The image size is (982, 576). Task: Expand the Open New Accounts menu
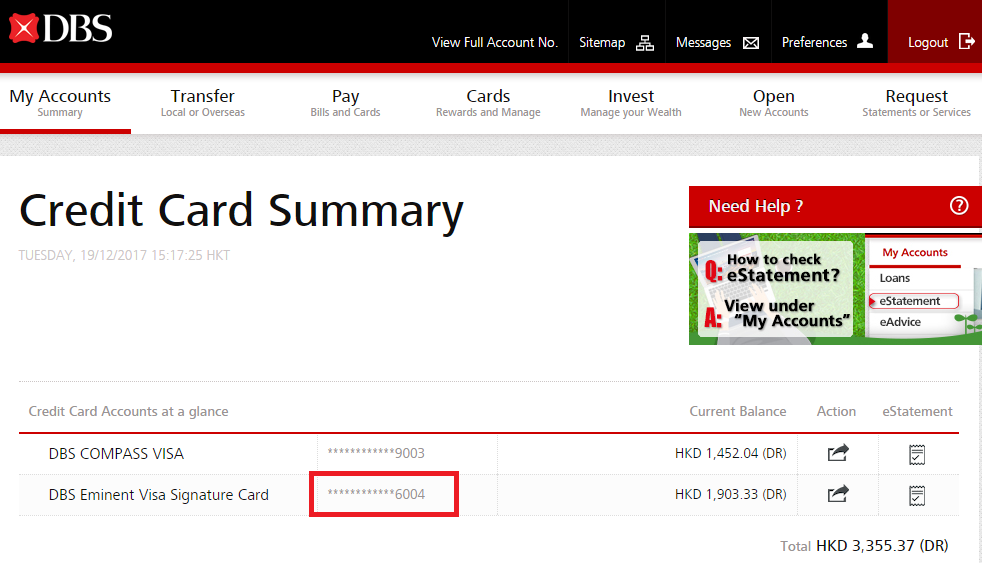(x=773, y=103)
